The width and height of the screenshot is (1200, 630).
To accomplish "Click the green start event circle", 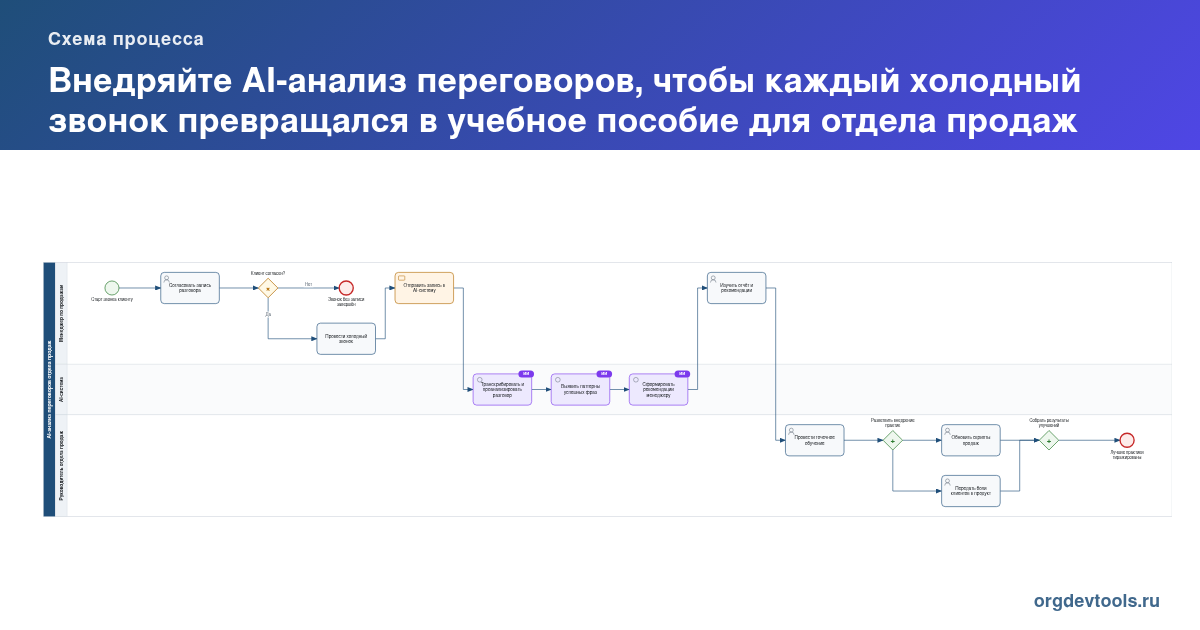I will coord(112,288).
